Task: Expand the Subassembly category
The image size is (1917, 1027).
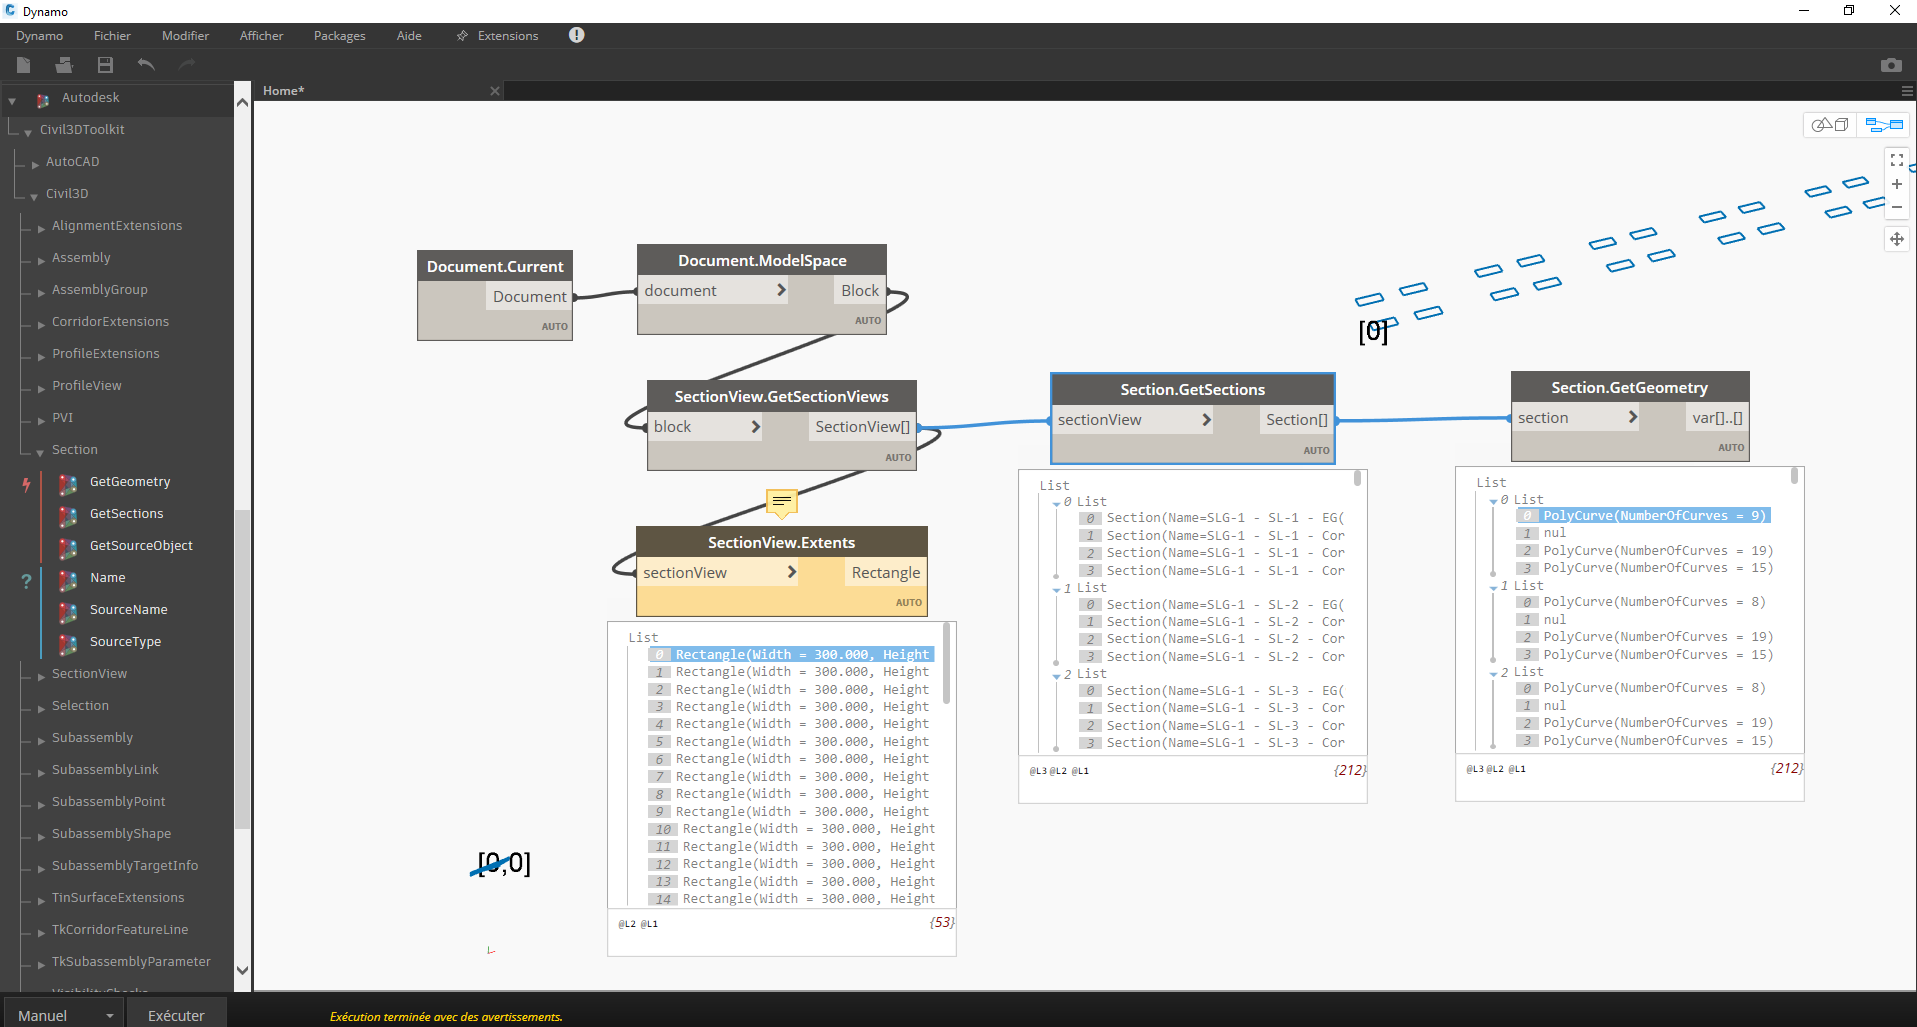Action: coord(41,740)
